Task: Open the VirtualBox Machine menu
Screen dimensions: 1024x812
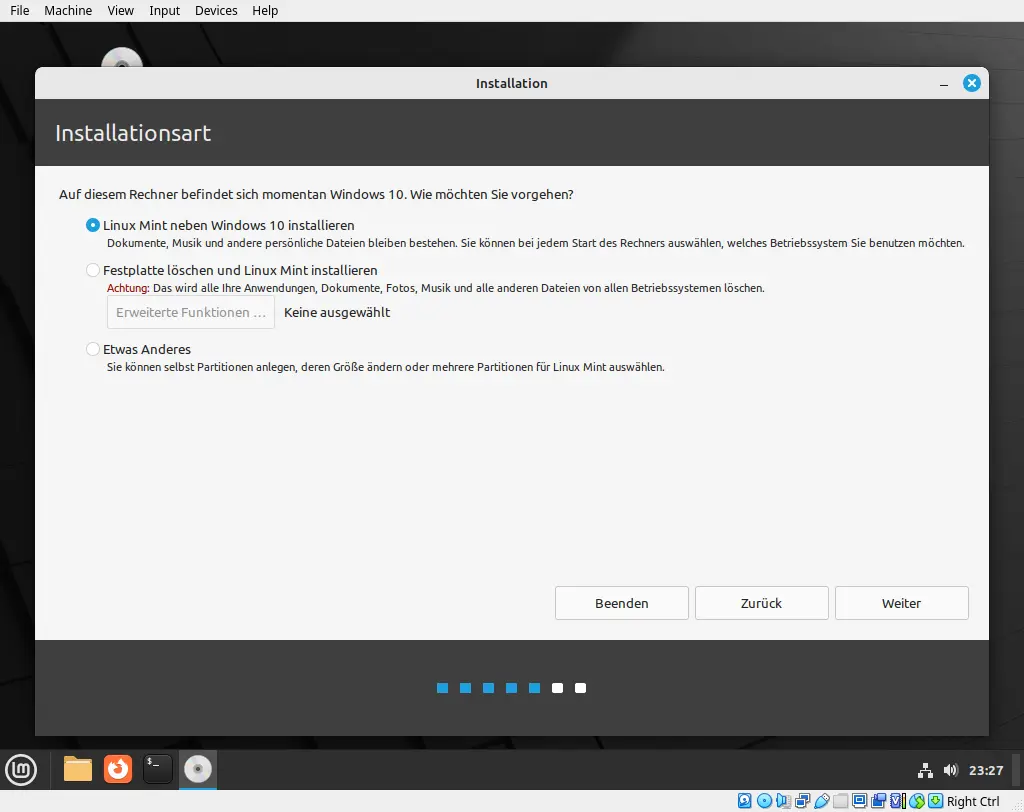Action: (x=68, y=10)
